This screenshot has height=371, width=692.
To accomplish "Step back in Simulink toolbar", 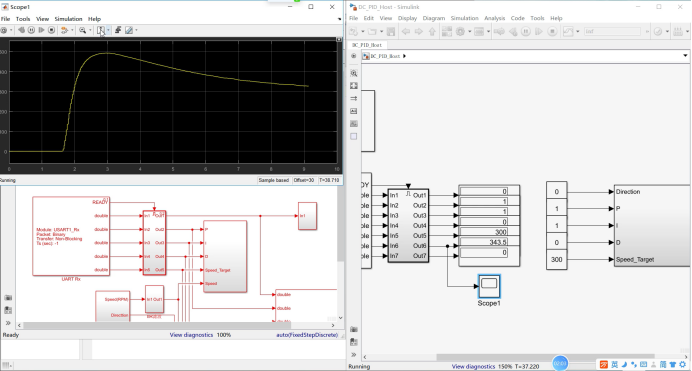I will [x=513, y=31].
